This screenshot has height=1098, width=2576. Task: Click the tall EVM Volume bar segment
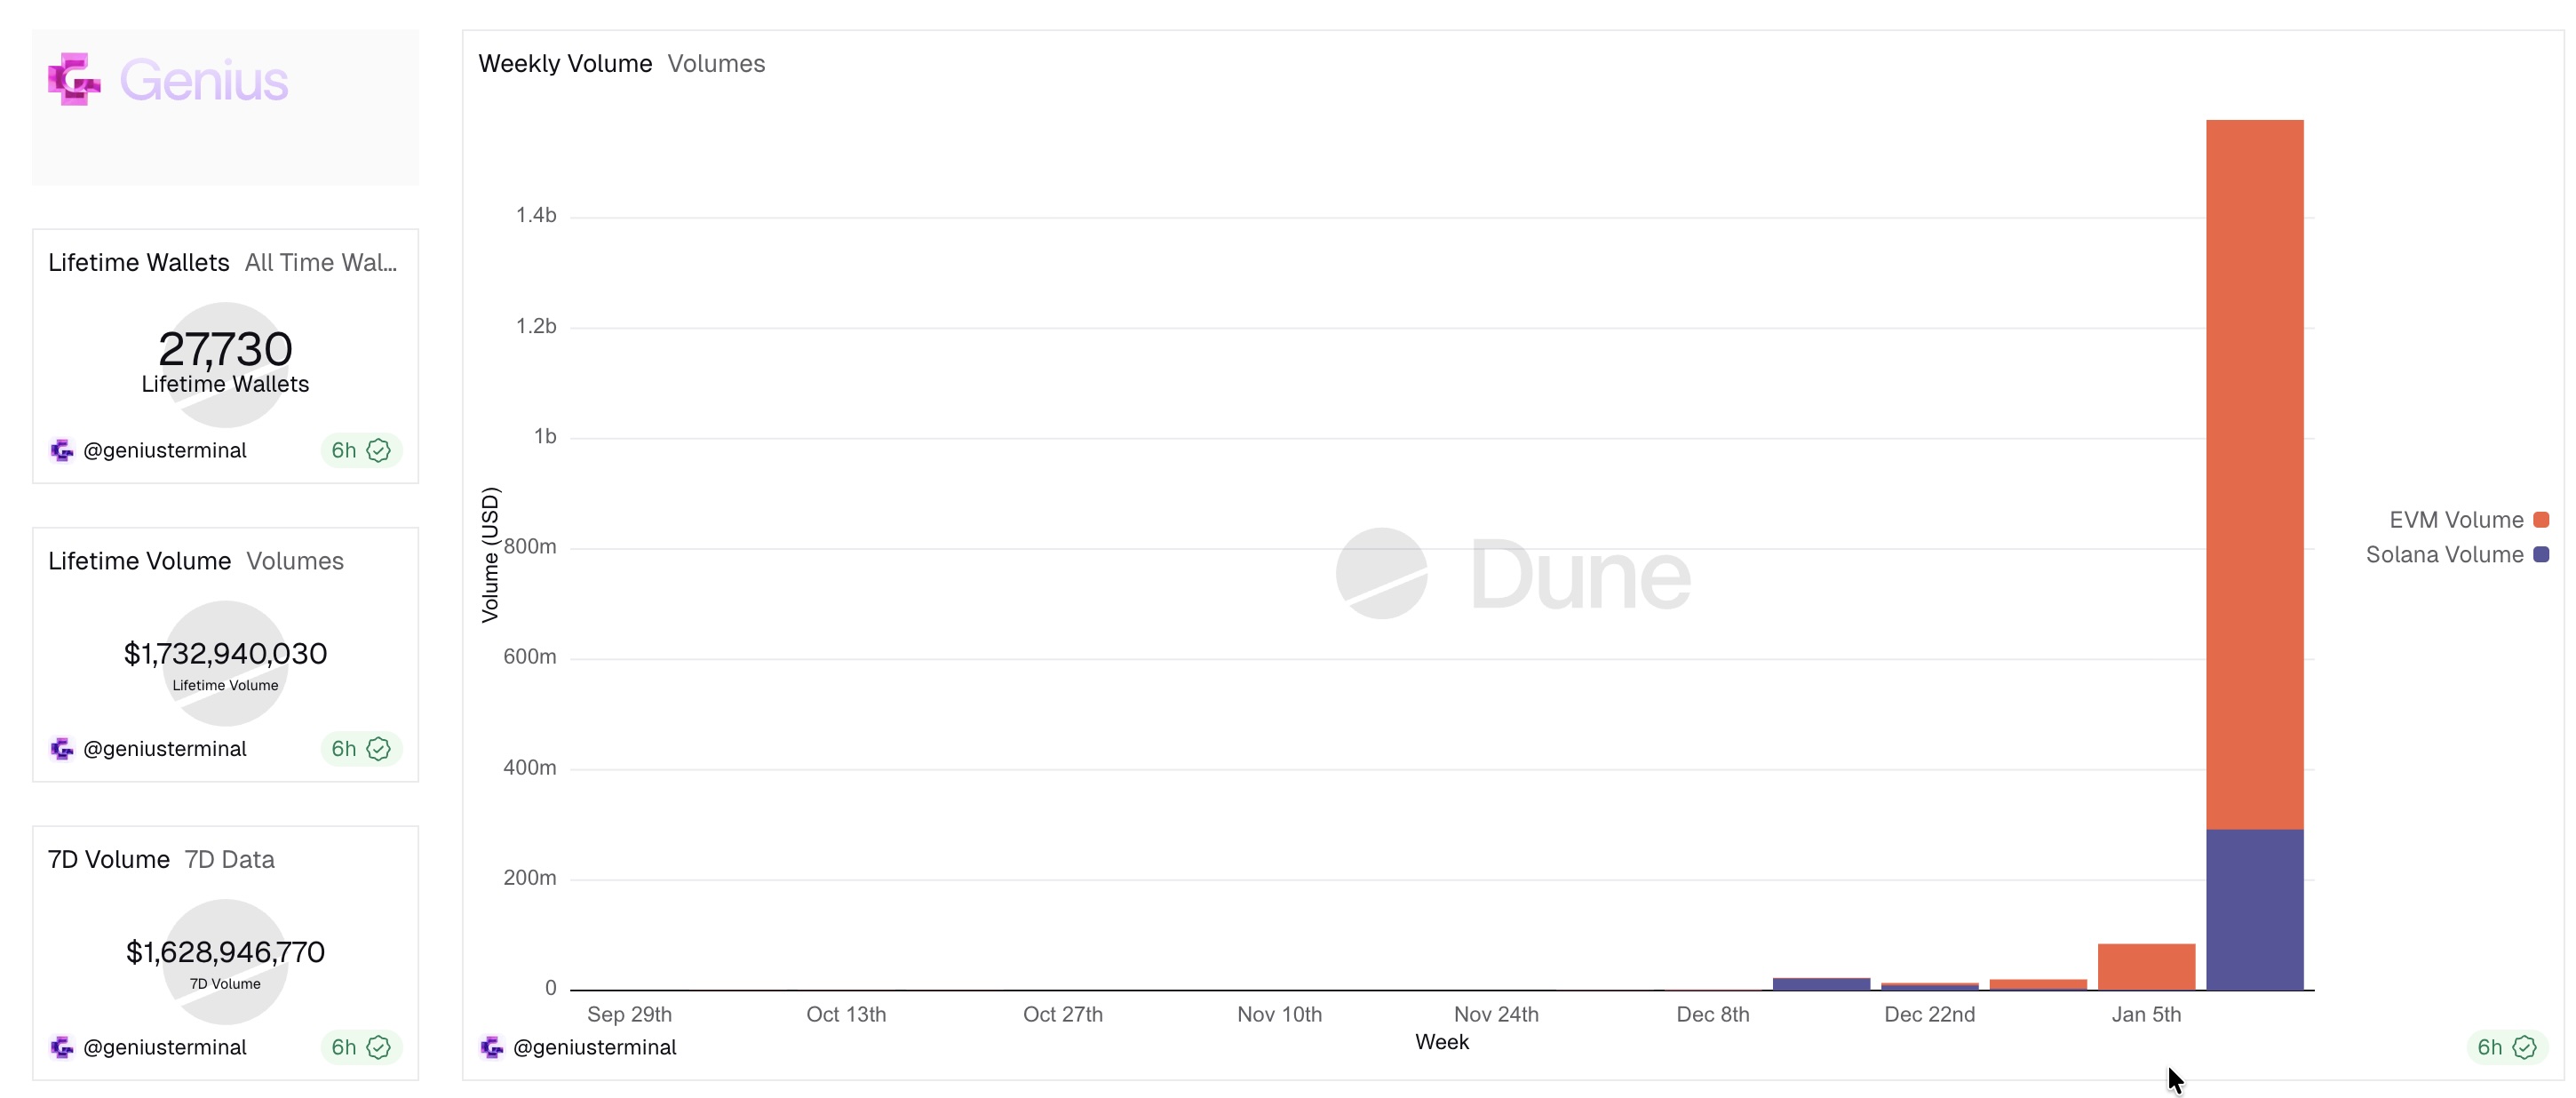pyautogui.click(x=2254, y=470)
